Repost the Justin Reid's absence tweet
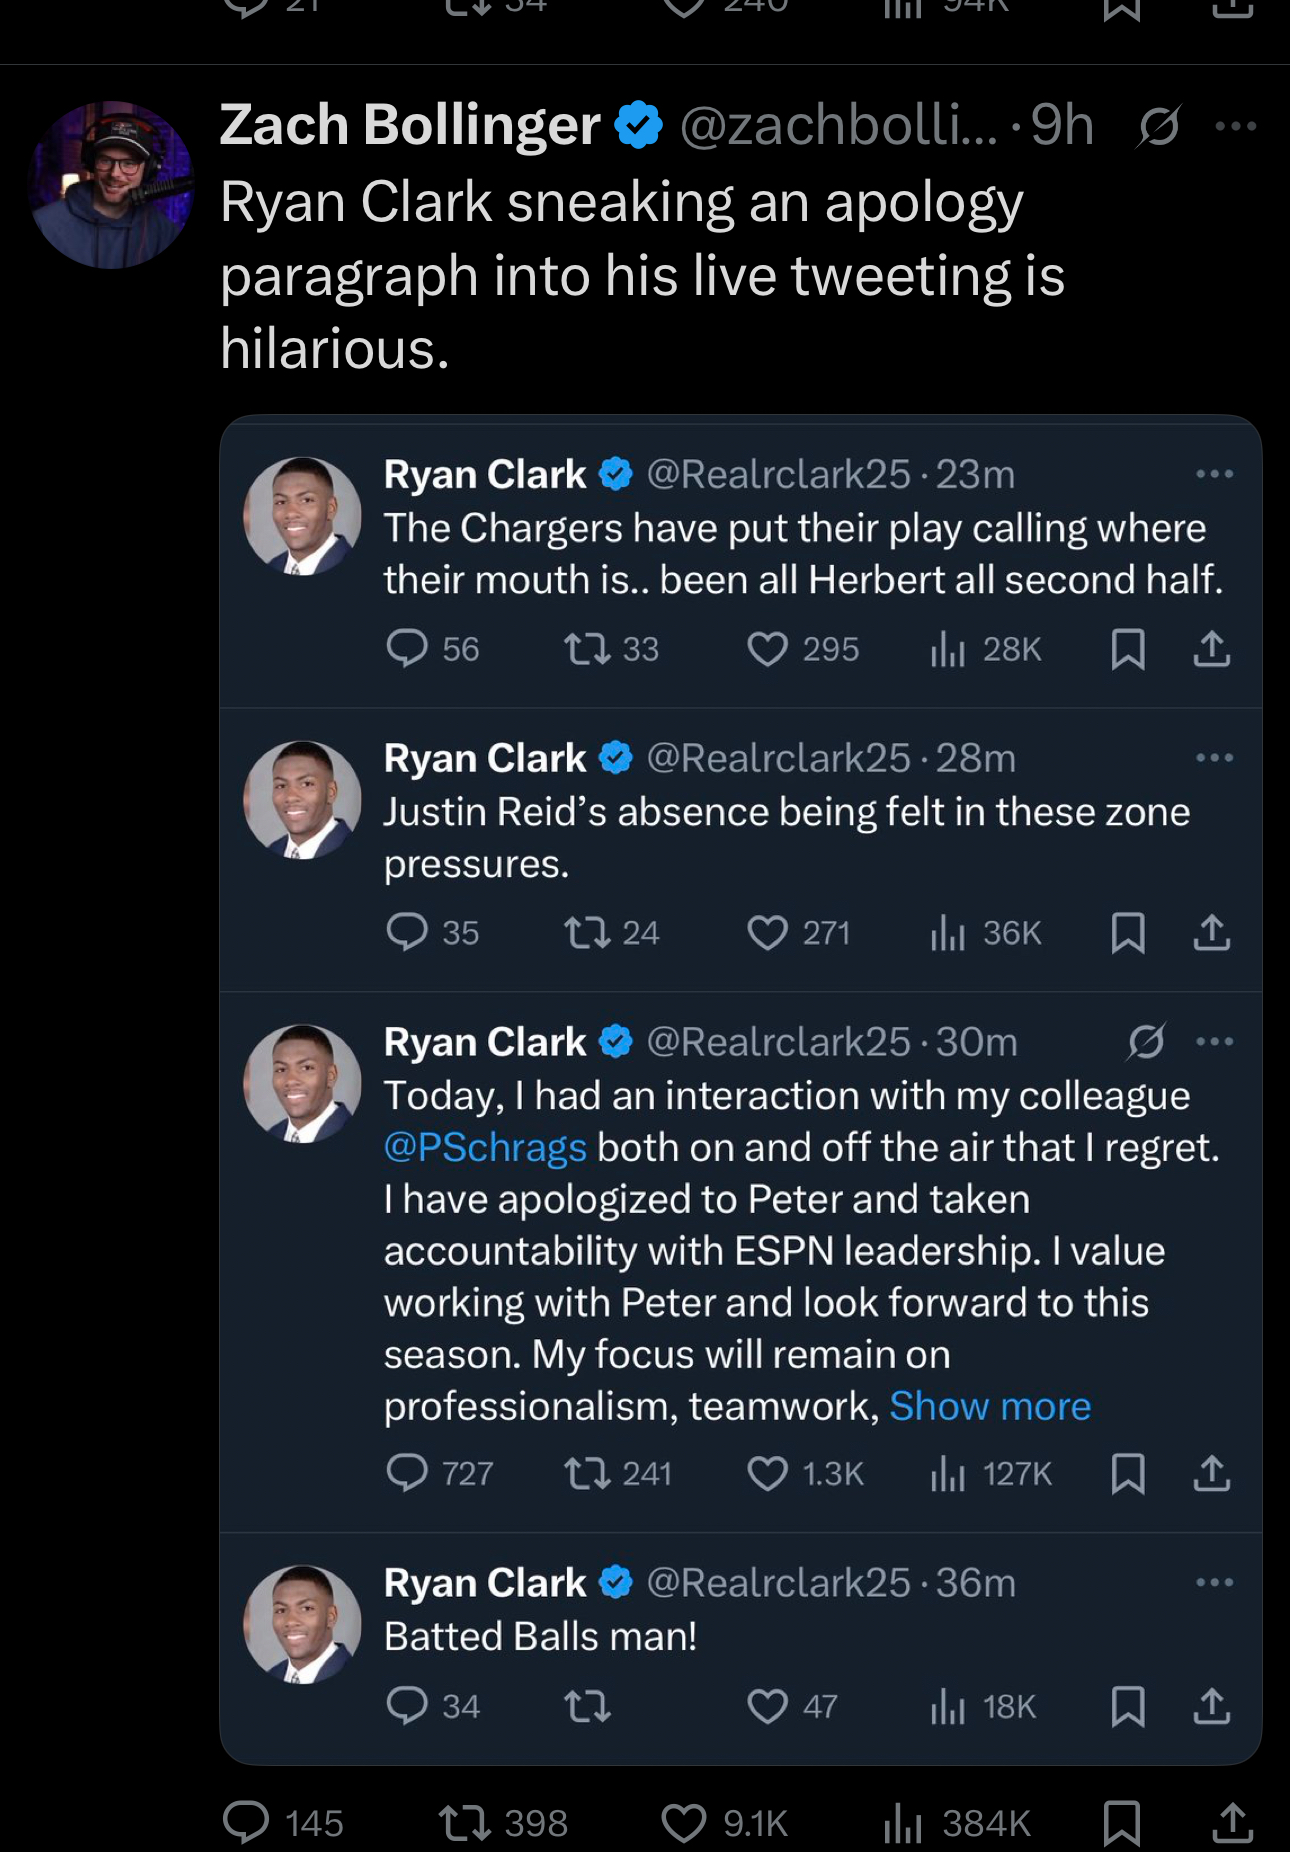This screenshot has height=1852, width=1290. point(587,933)
